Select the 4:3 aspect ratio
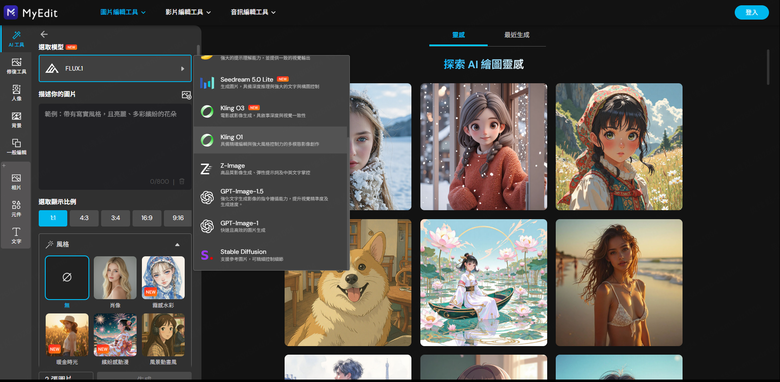This screenshot has width=780, height=382. pyautogui.click(x=84, y=218)
